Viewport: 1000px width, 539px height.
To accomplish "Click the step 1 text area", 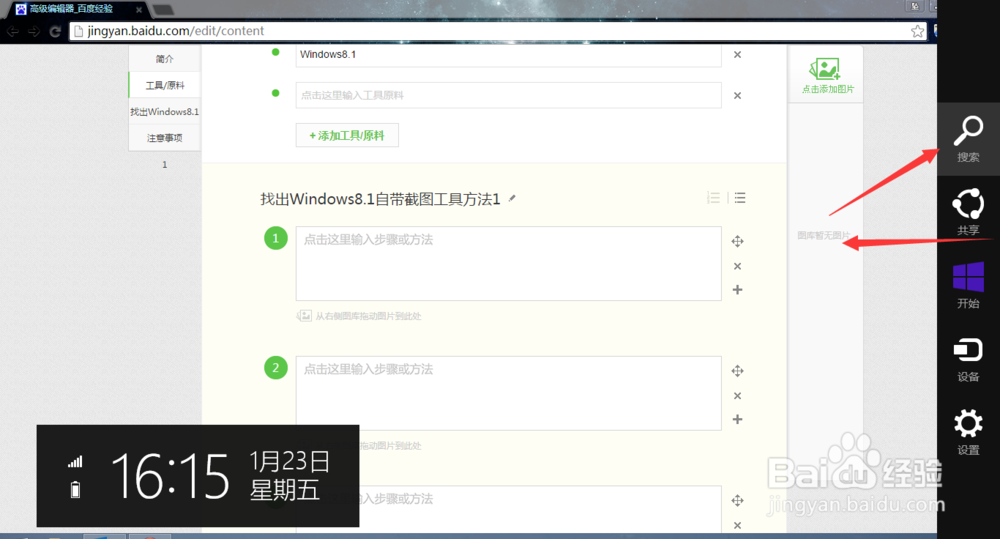I will 508,263.
